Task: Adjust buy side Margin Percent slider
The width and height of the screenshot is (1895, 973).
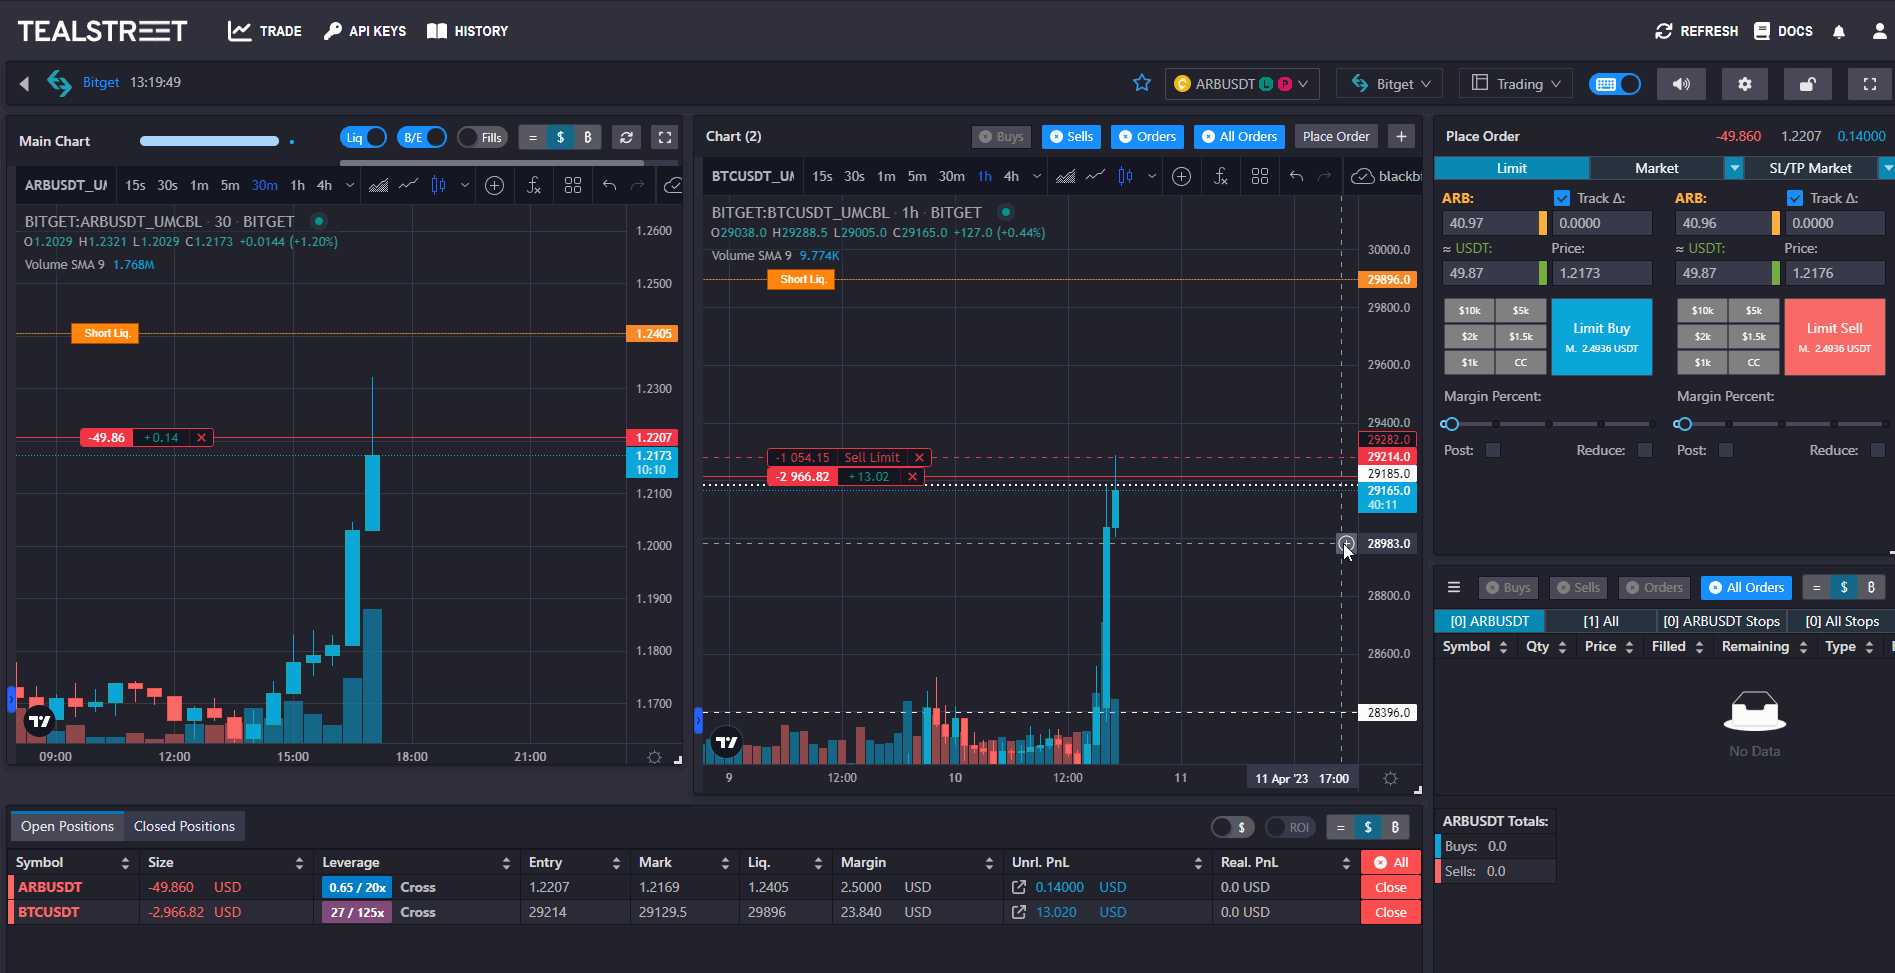Action: pos(1548,424)
